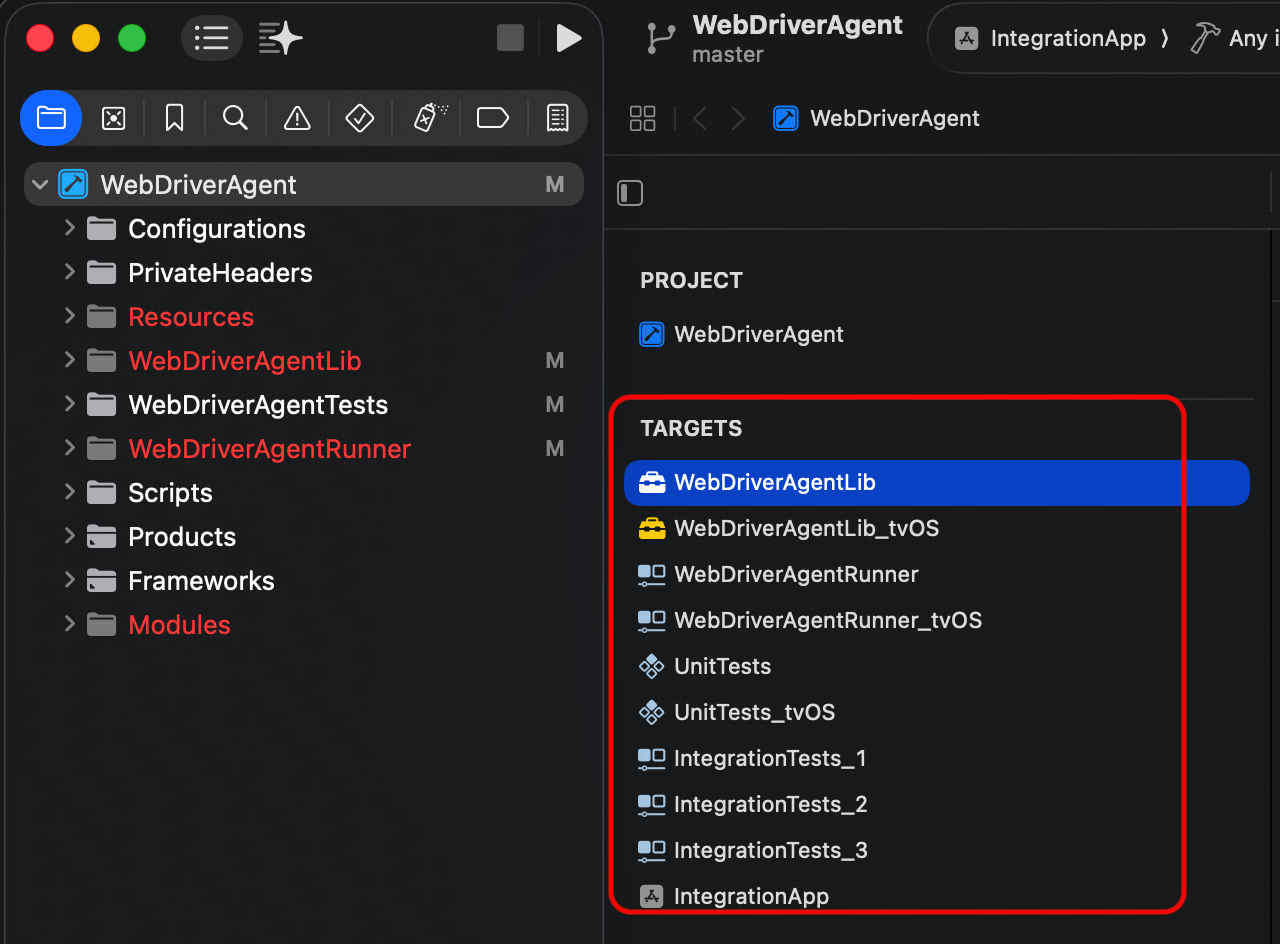Viewport: 1280px width, 944px height.
Task: Toggle the project targets list sidebar
Action: point(630,193)
